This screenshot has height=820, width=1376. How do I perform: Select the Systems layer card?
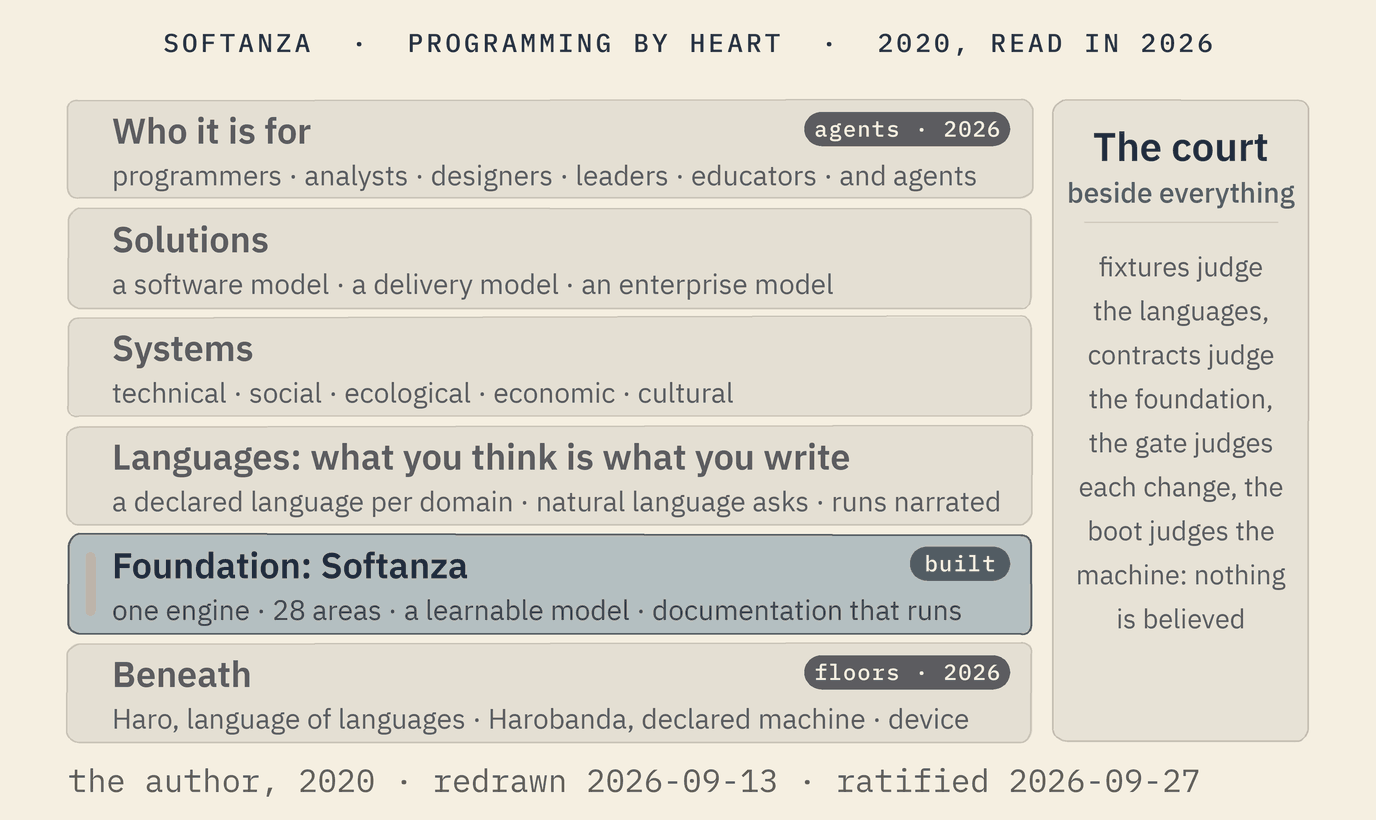click(x=550, y=366)
